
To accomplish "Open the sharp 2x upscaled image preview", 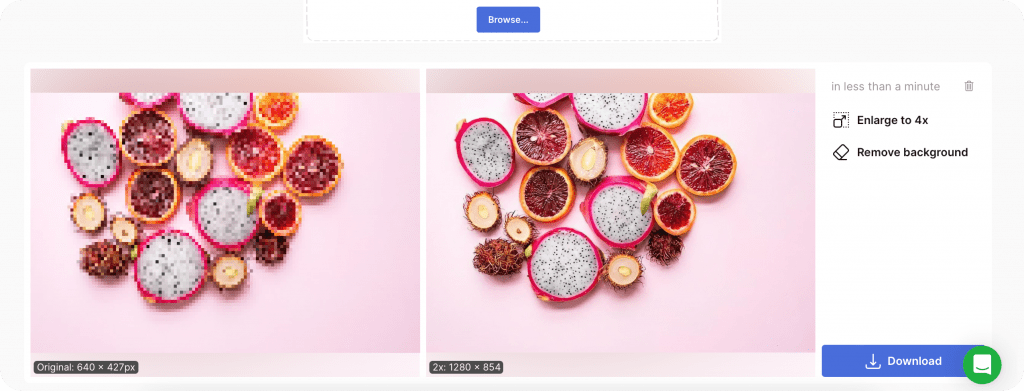I will coord(620,223).
